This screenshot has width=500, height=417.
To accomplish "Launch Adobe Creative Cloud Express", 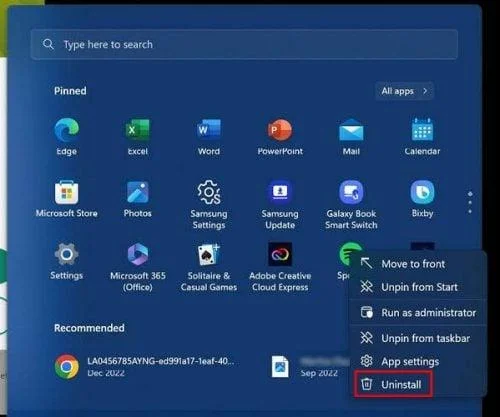I will coord(280,267).
